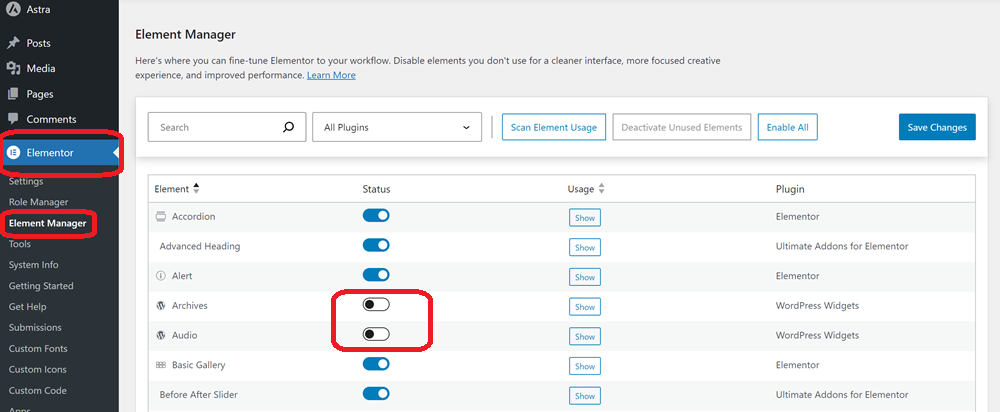1000x412 pixels.
Task: Open Custom Code submenu
Action: tap(38, 390)
